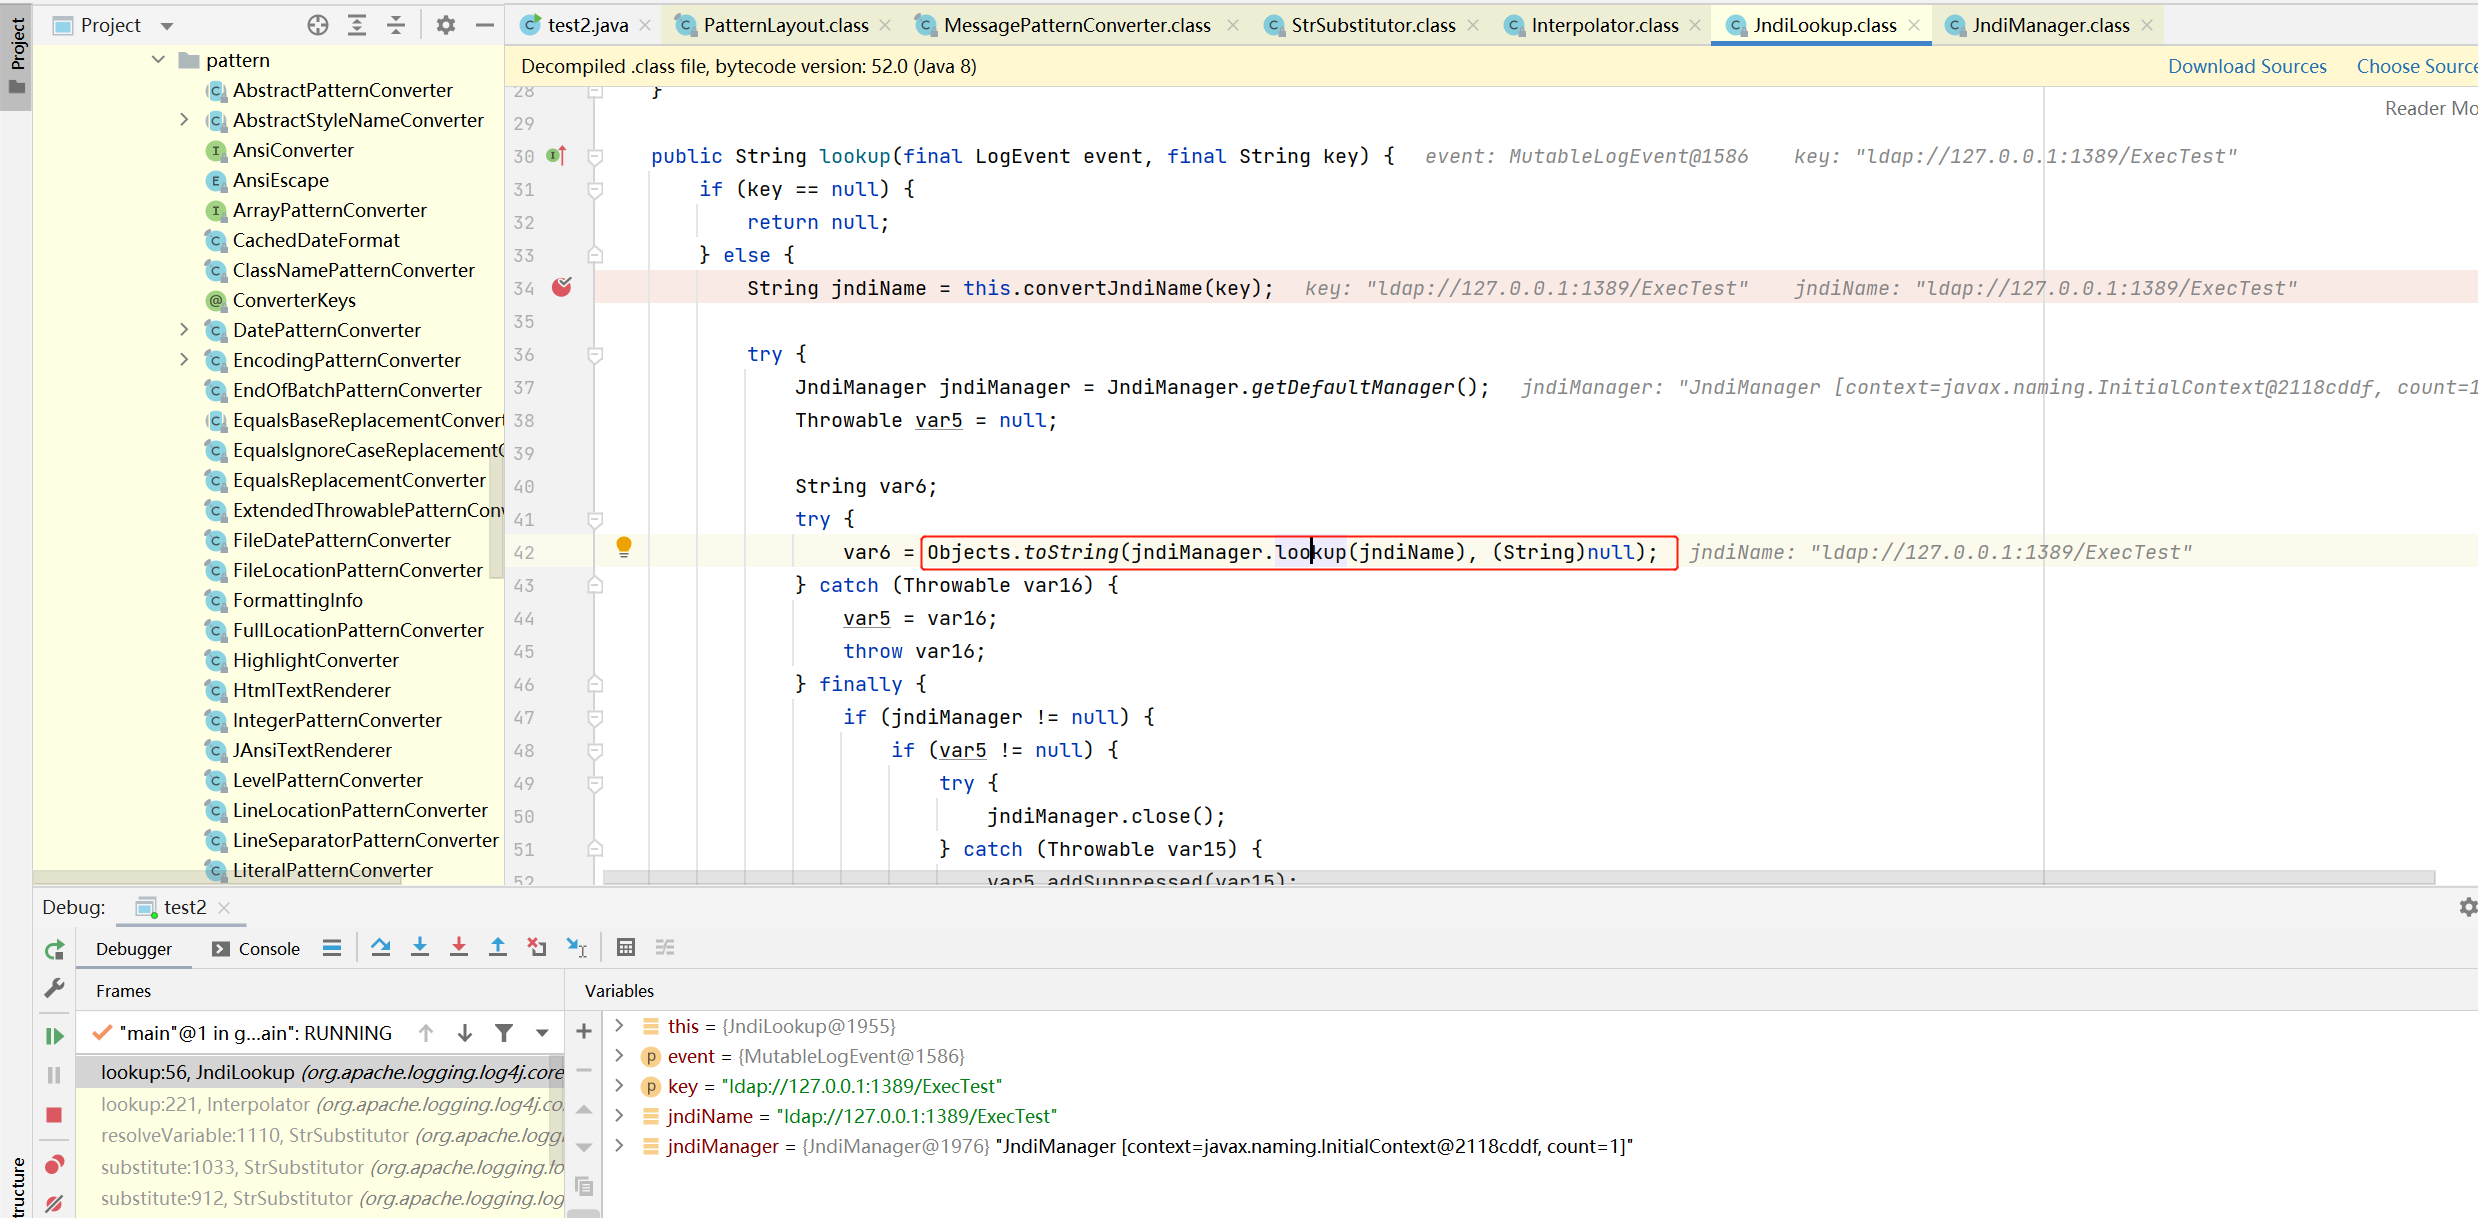
Task: Open the thread selector dropdown arrow in Frames
Action: pyautogui.click(x=542, y=1033)
